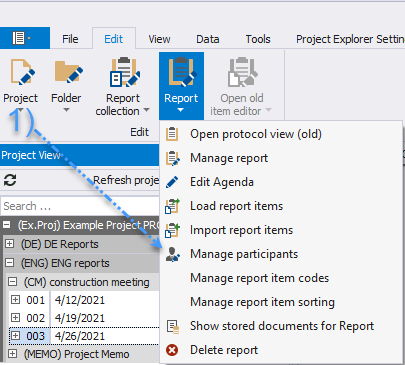Open the Tools tab
405x365 pixels.
[x=258, y=39]
